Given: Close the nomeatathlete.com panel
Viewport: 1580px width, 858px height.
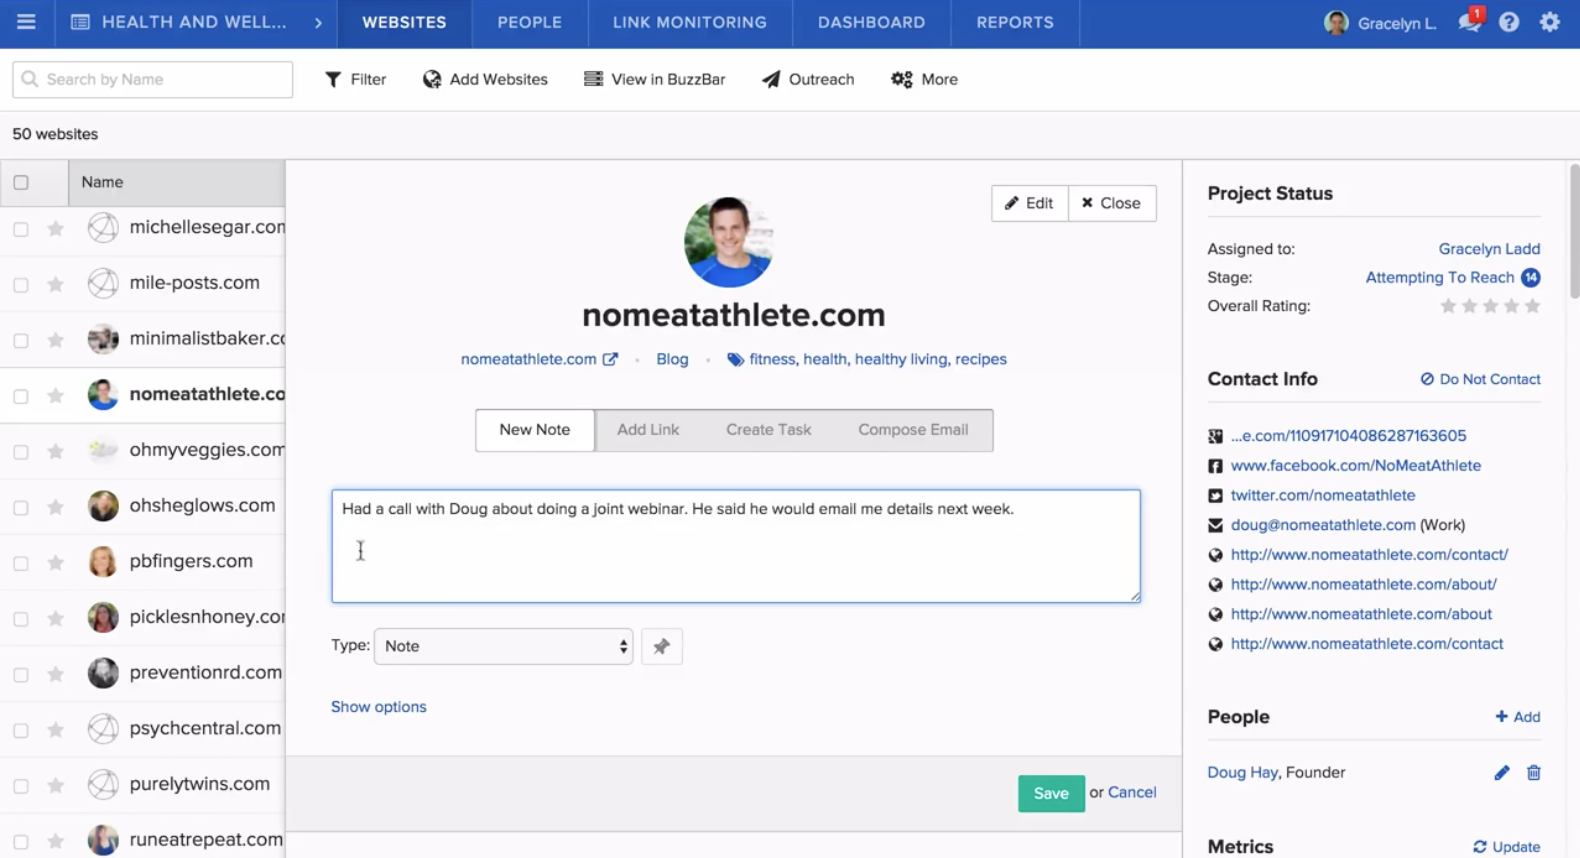Looking at the screenshot, I should [x=1112, y=203].
